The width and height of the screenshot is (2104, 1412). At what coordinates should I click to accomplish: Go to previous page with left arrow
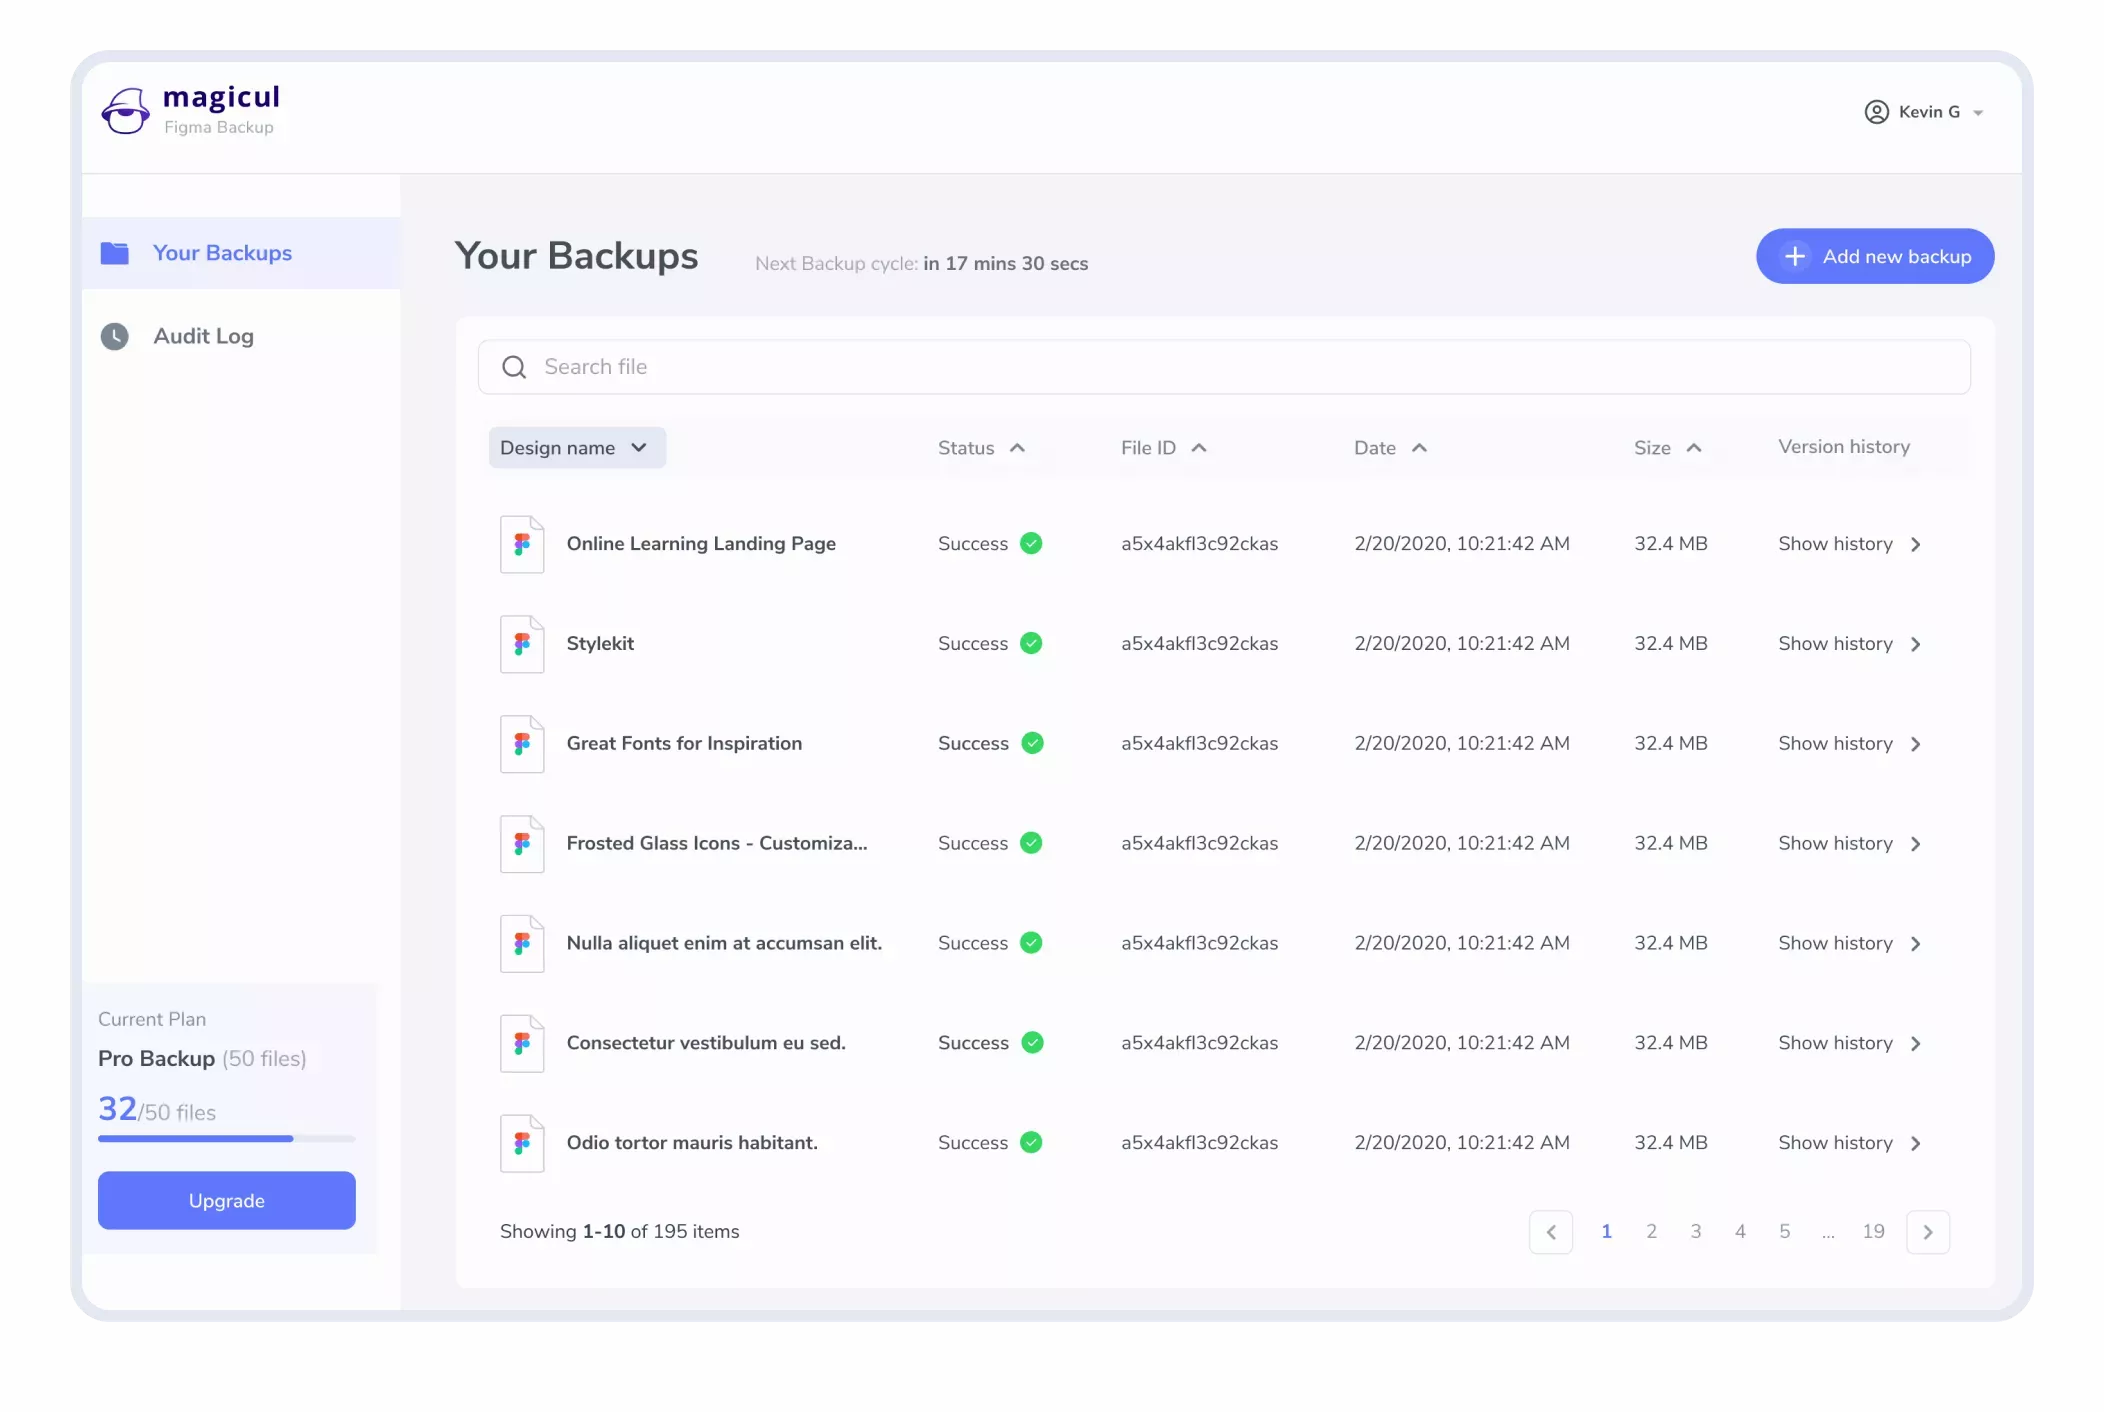[x=1551, y=1232]
